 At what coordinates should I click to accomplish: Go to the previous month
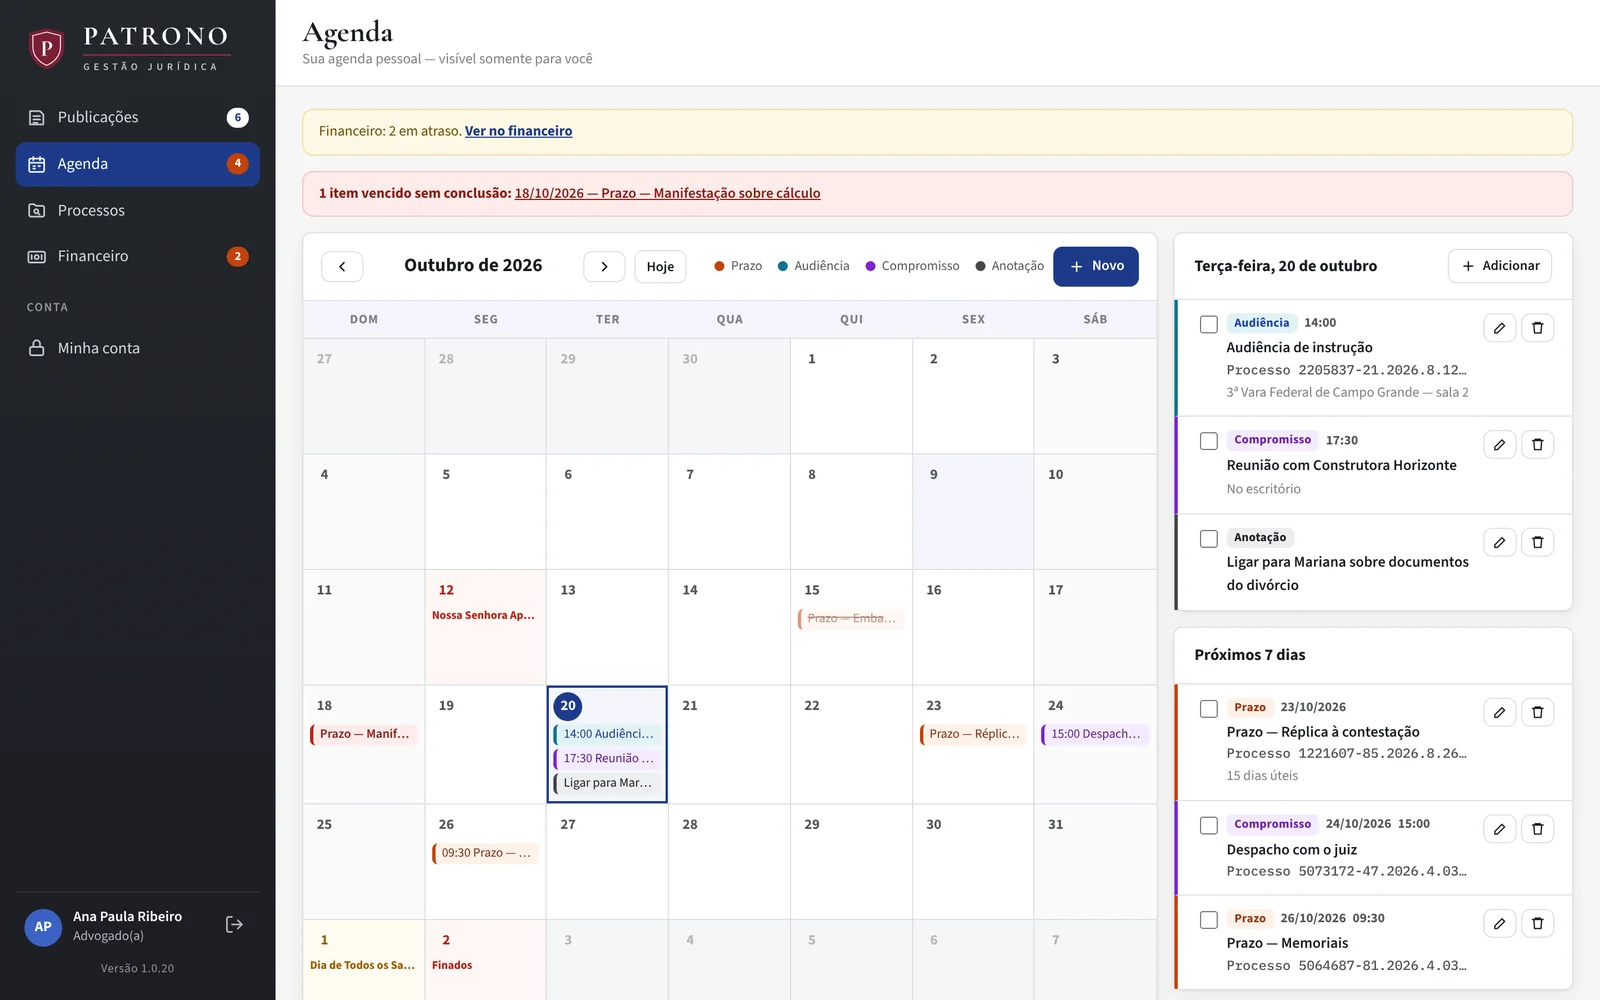point(342,267)
